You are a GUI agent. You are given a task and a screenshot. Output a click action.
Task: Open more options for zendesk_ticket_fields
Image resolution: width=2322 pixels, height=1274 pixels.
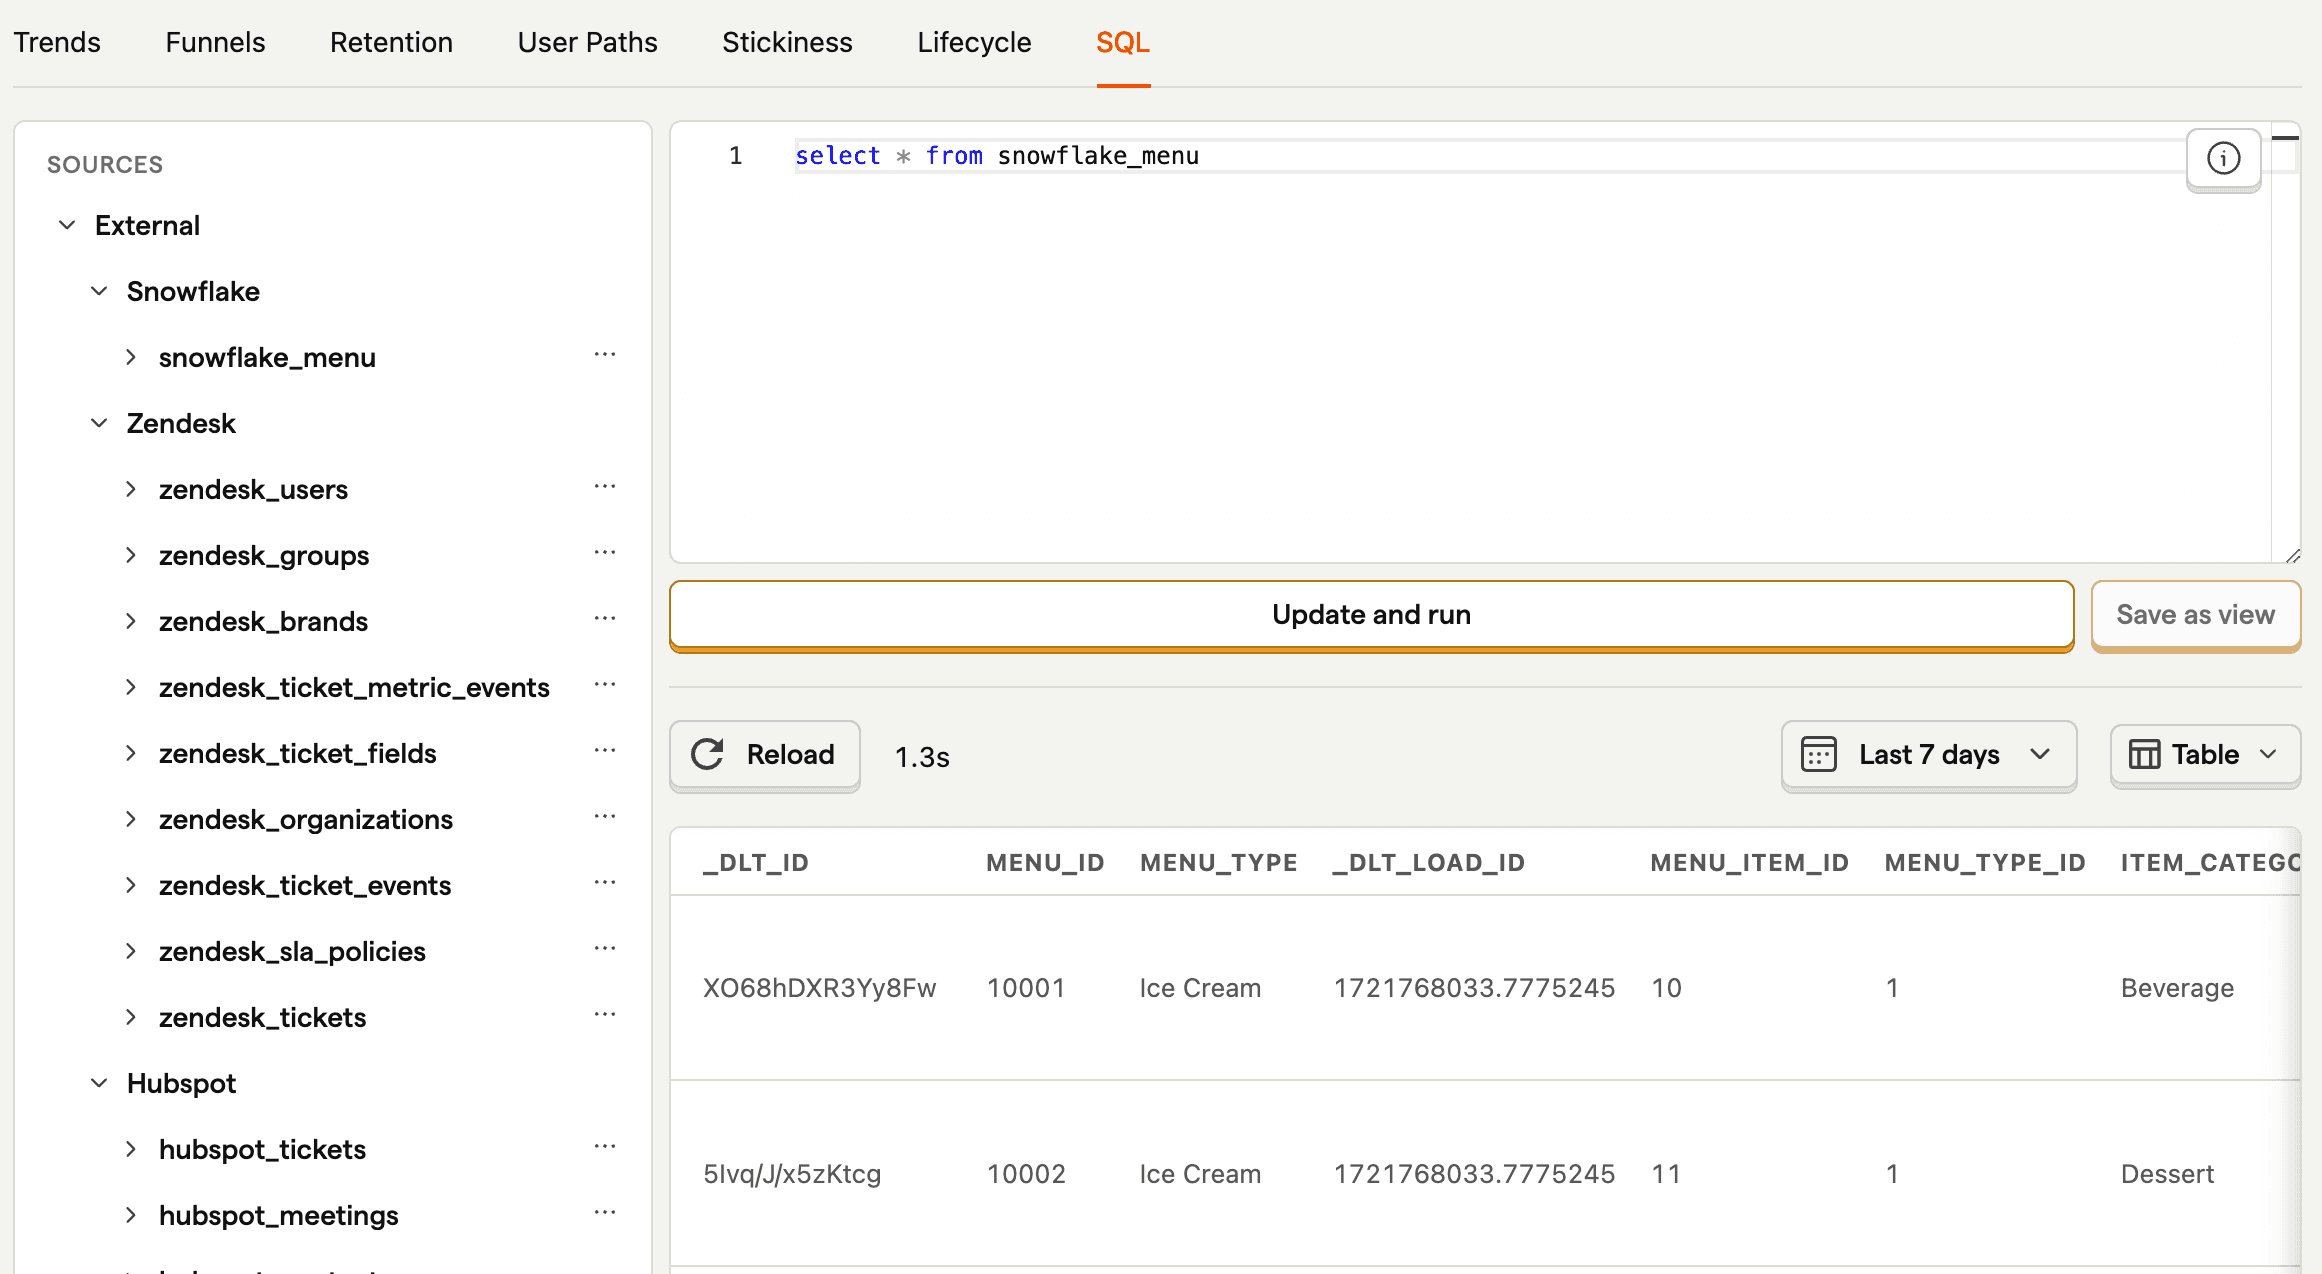pyautogui.click(x=605, y=751)
